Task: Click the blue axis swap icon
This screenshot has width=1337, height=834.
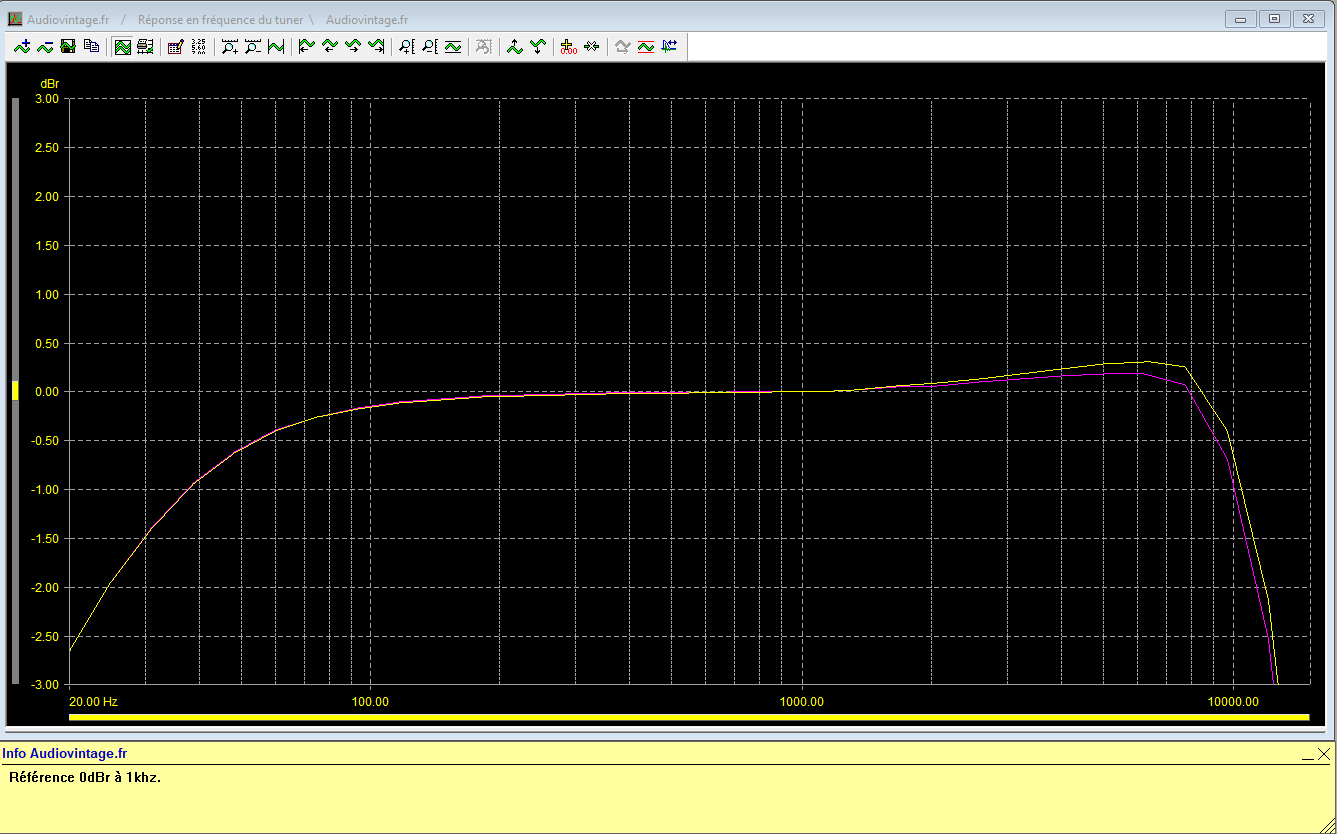Action: click(x=669, y=46)
